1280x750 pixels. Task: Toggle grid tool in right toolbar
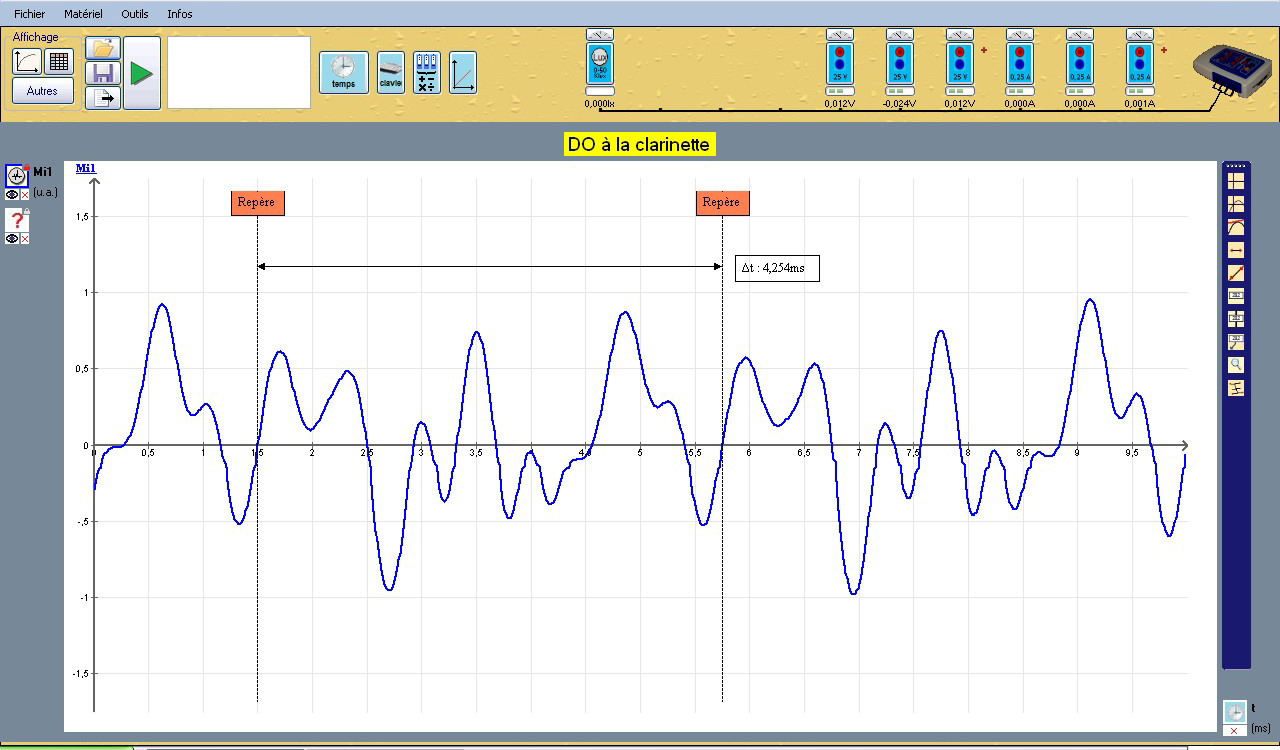(x=1236, y=181)
